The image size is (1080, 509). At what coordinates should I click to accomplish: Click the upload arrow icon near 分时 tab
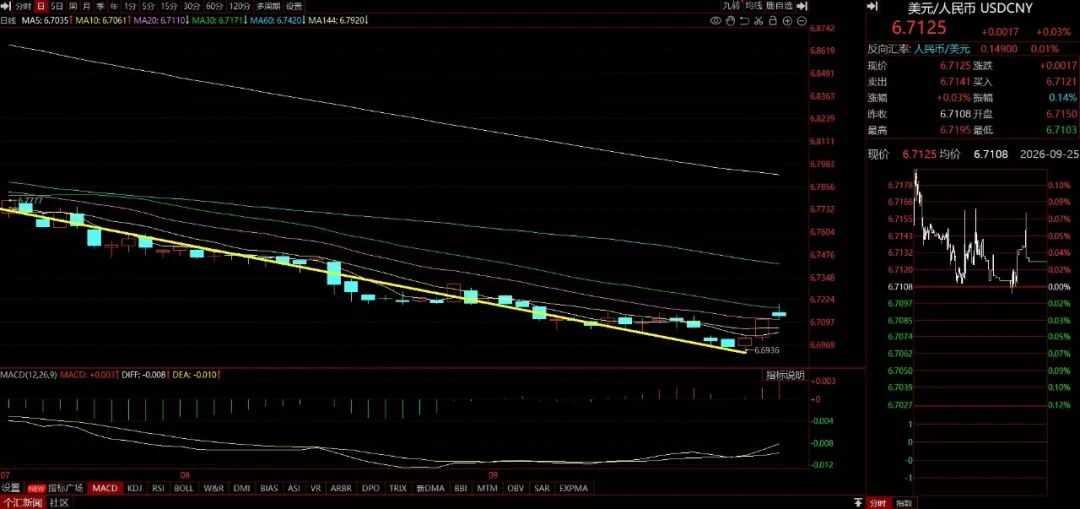[858, 501]
